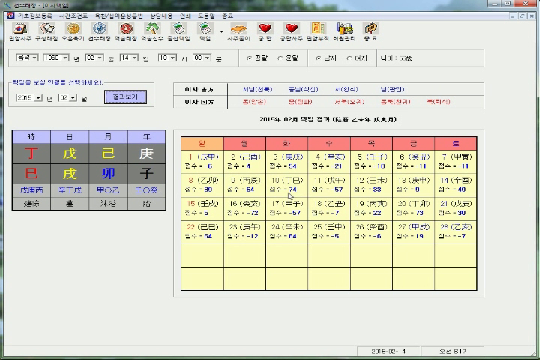Open the 도움말 help menu
540x360 pixels.
click(x=206, y=16)
